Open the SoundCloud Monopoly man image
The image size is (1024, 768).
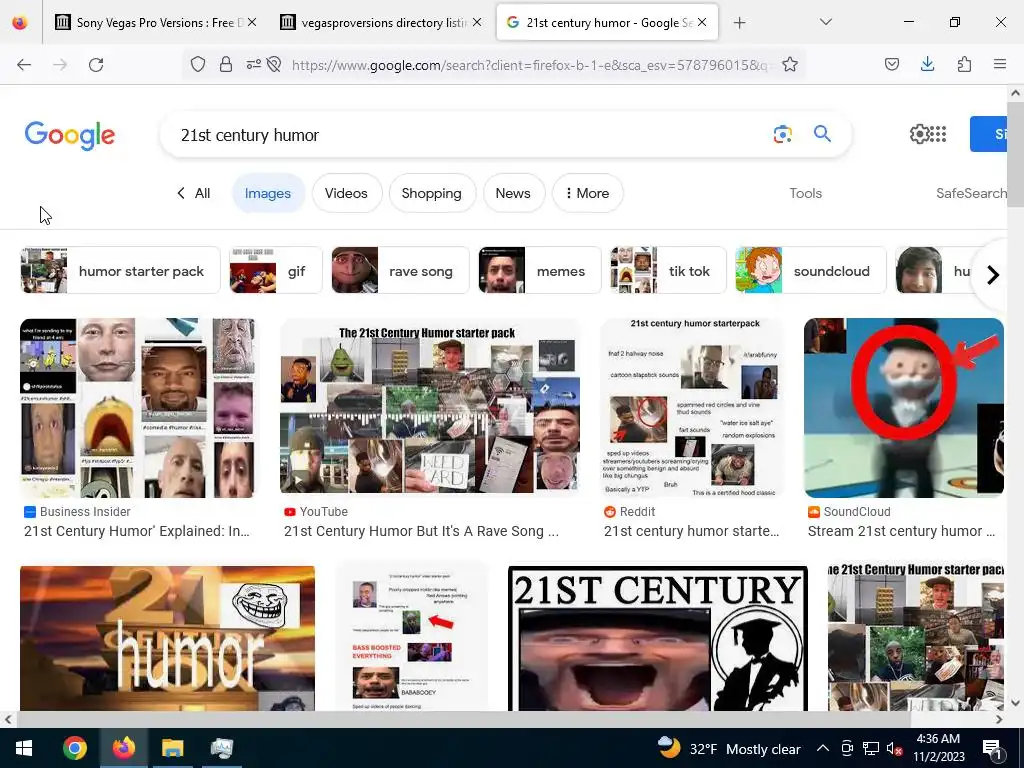pos(904,408)
